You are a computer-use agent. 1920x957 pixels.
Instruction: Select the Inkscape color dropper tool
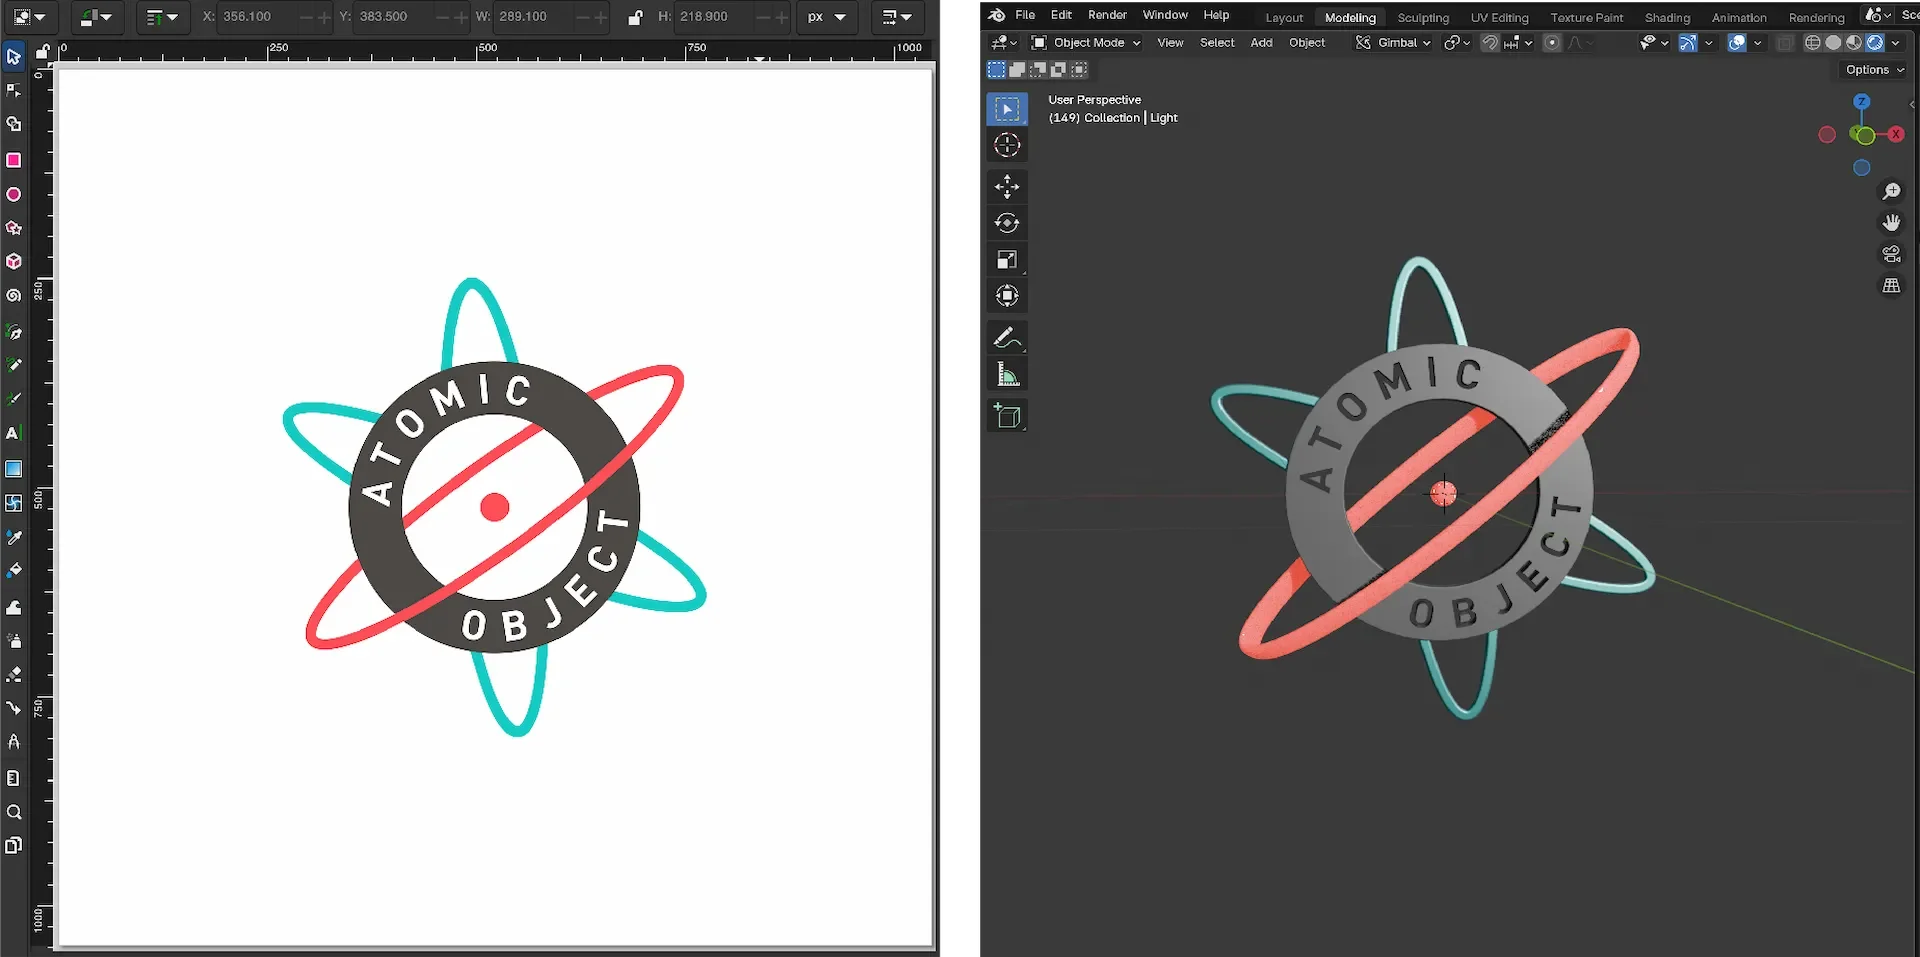point(13,537)
